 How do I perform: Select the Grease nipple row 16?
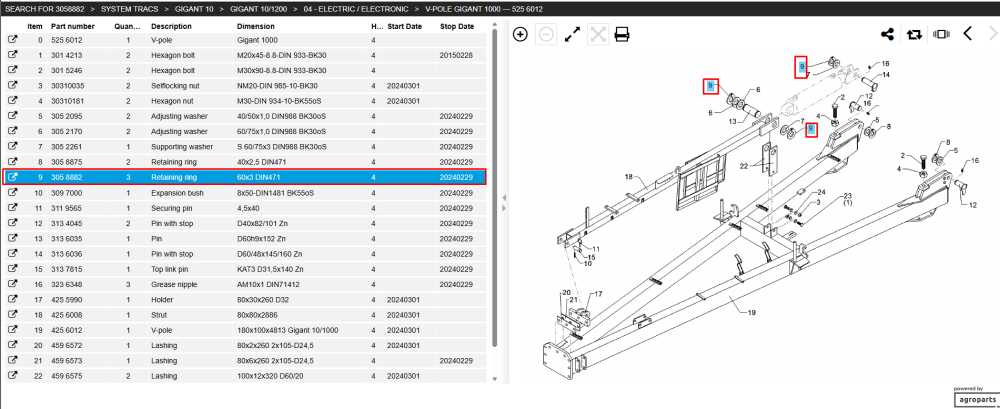pyautogui.click(x=246, y=285)
